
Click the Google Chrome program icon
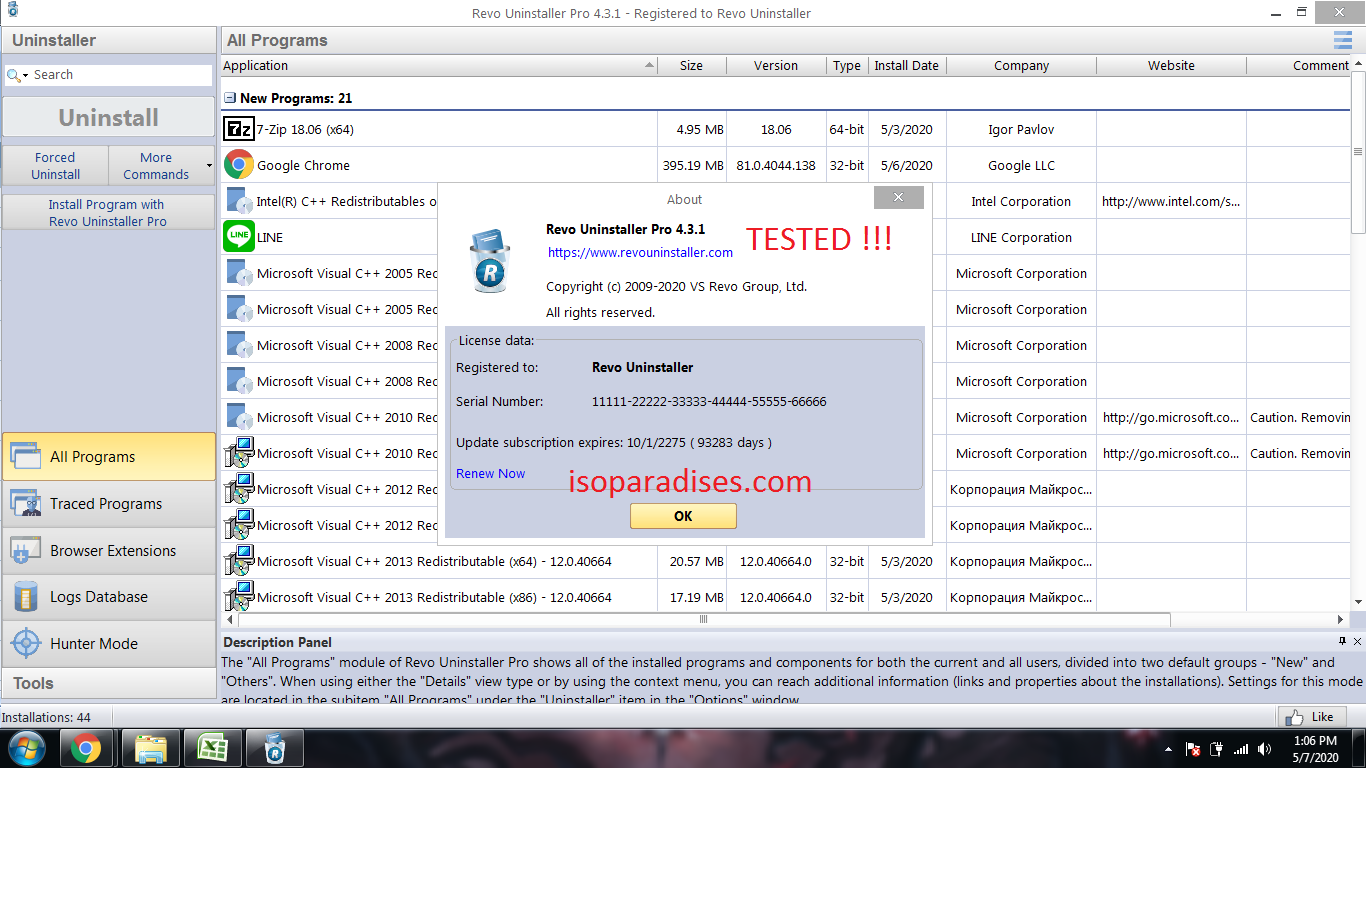click(239, 164)
